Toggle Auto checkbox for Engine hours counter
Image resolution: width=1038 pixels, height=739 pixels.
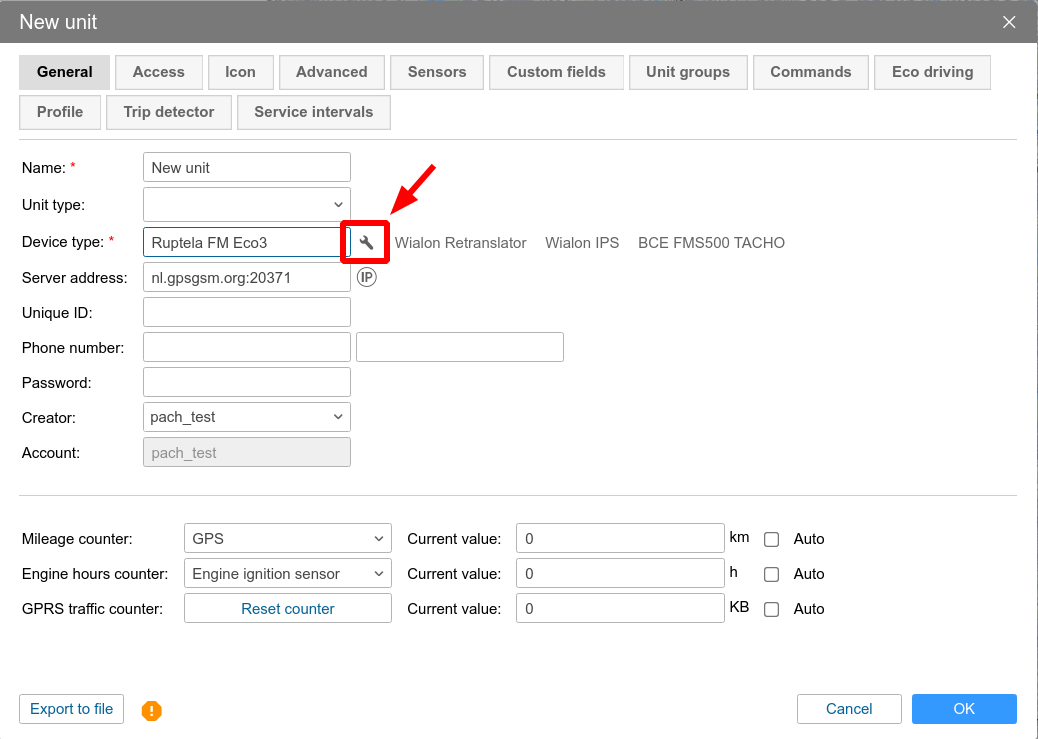[x=771, y=574]
